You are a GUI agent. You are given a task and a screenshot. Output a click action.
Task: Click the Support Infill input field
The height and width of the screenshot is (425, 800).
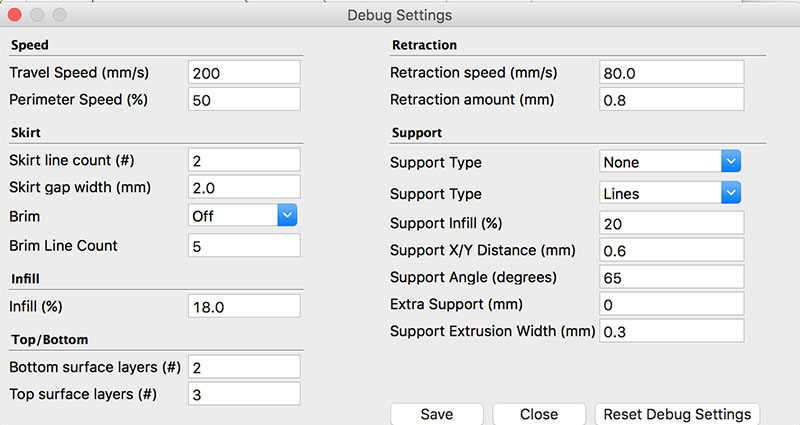[x=670, y=223]
